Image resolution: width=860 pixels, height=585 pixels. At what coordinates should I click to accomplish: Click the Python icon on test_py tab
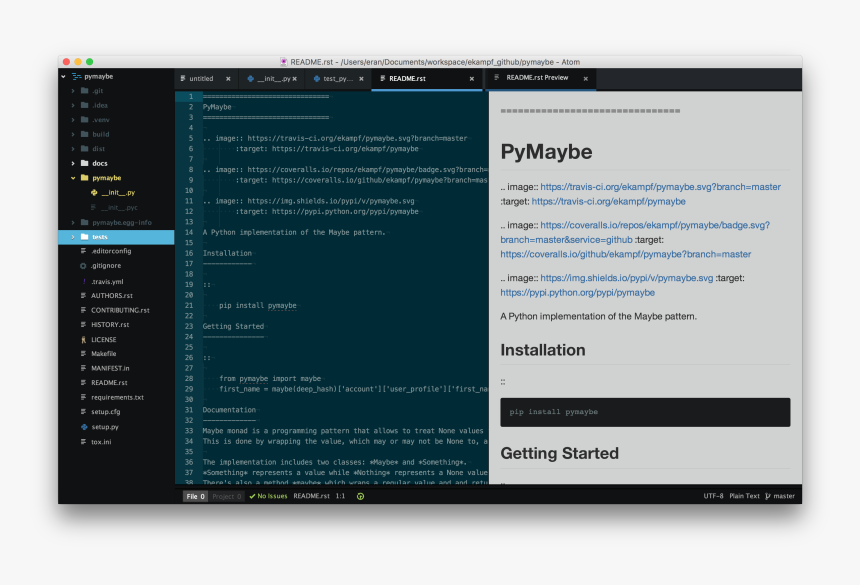pos(316,79)
